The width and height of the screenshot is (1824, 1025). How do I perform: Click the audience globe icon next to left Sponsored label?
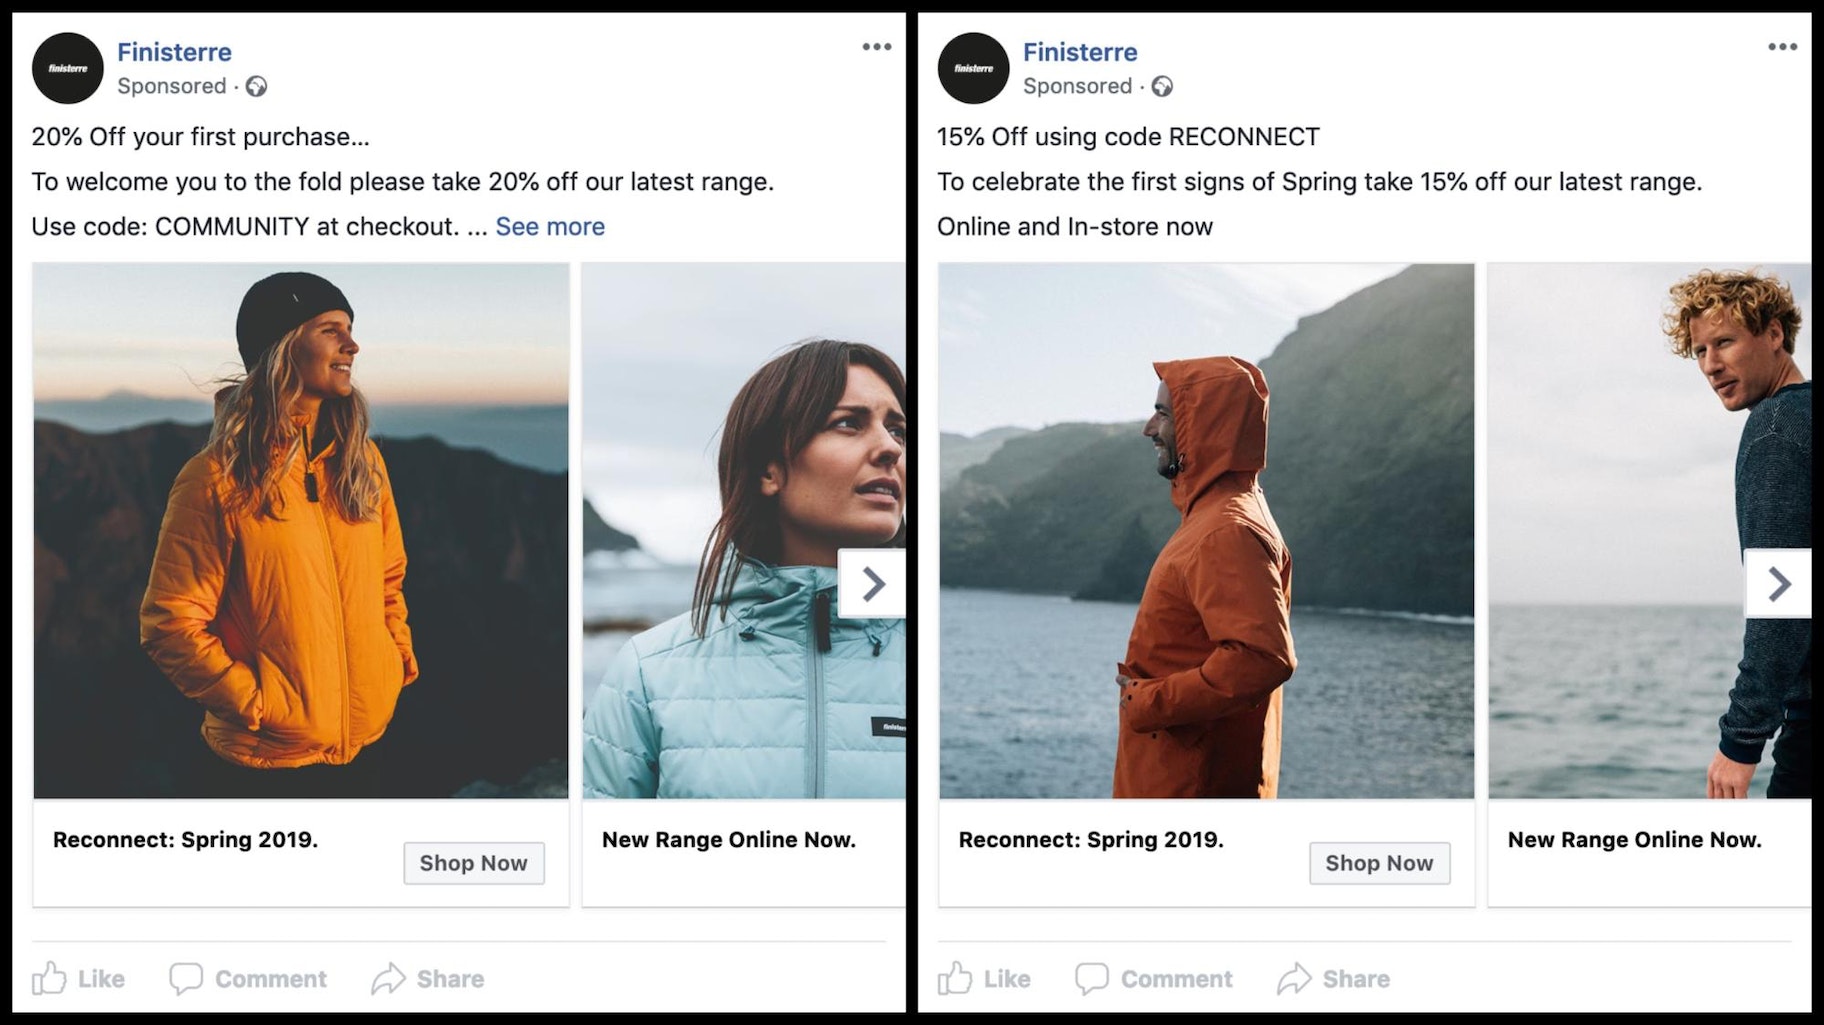[258, 87]
